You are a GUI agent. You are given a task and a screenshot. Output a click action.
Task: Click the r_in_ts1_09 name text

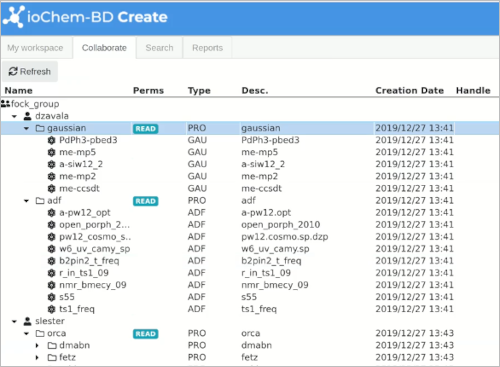pyautogui.click(x=84, y=273)
